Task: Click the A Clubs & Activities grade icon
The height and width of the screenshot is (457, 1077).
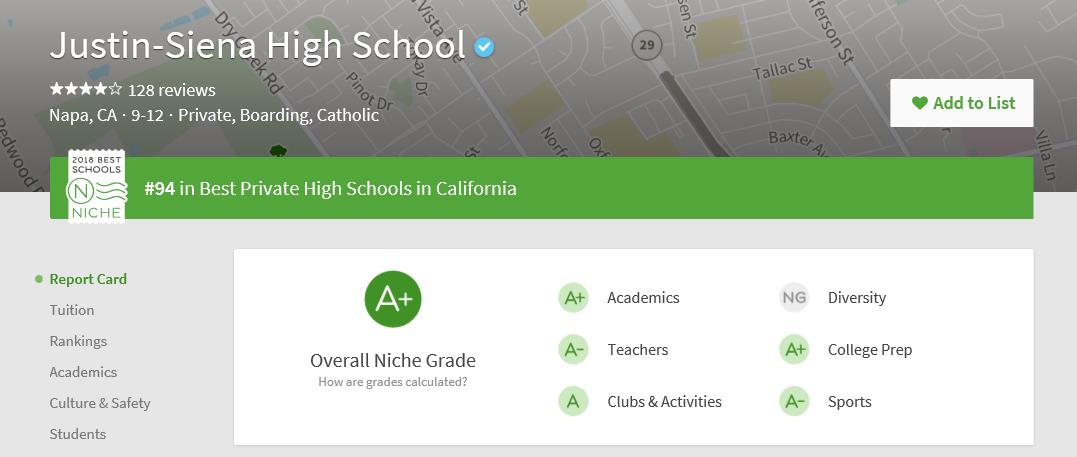Action: 573,401
